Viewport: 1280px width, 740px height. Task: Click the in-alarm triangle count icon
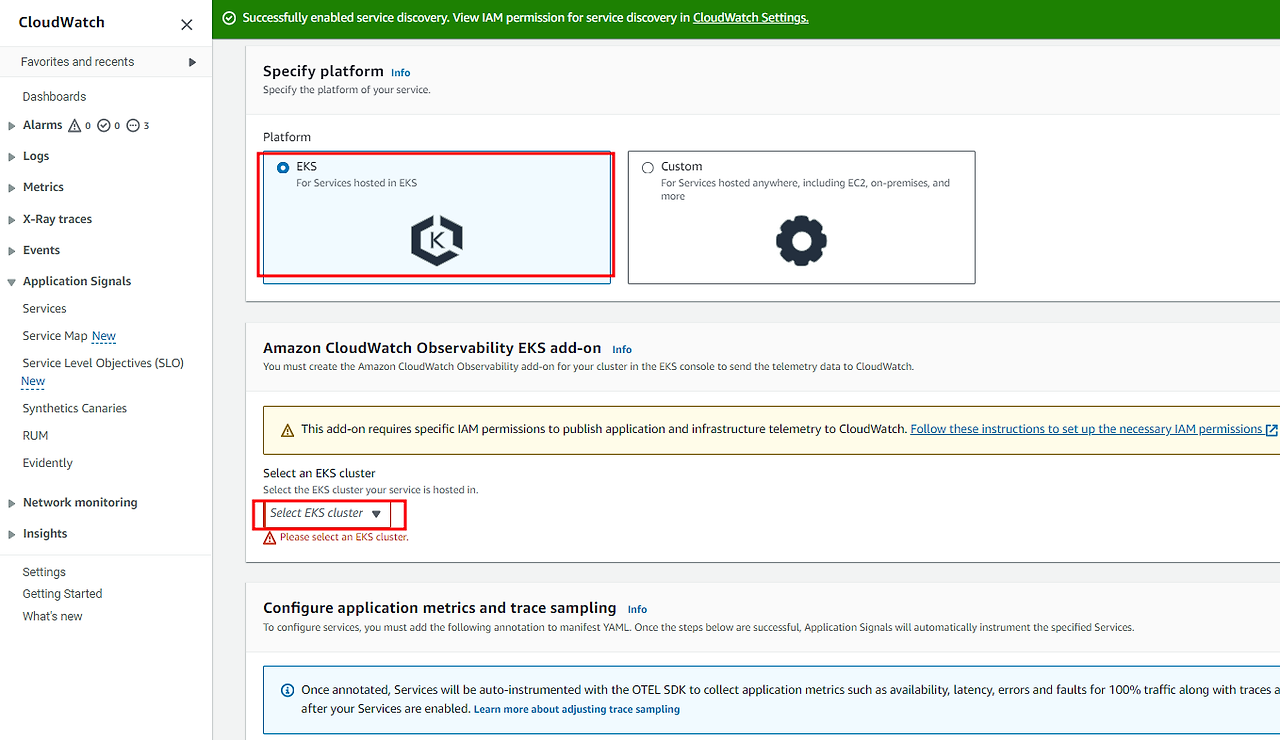pyautogui.click(x=74, y=126)
